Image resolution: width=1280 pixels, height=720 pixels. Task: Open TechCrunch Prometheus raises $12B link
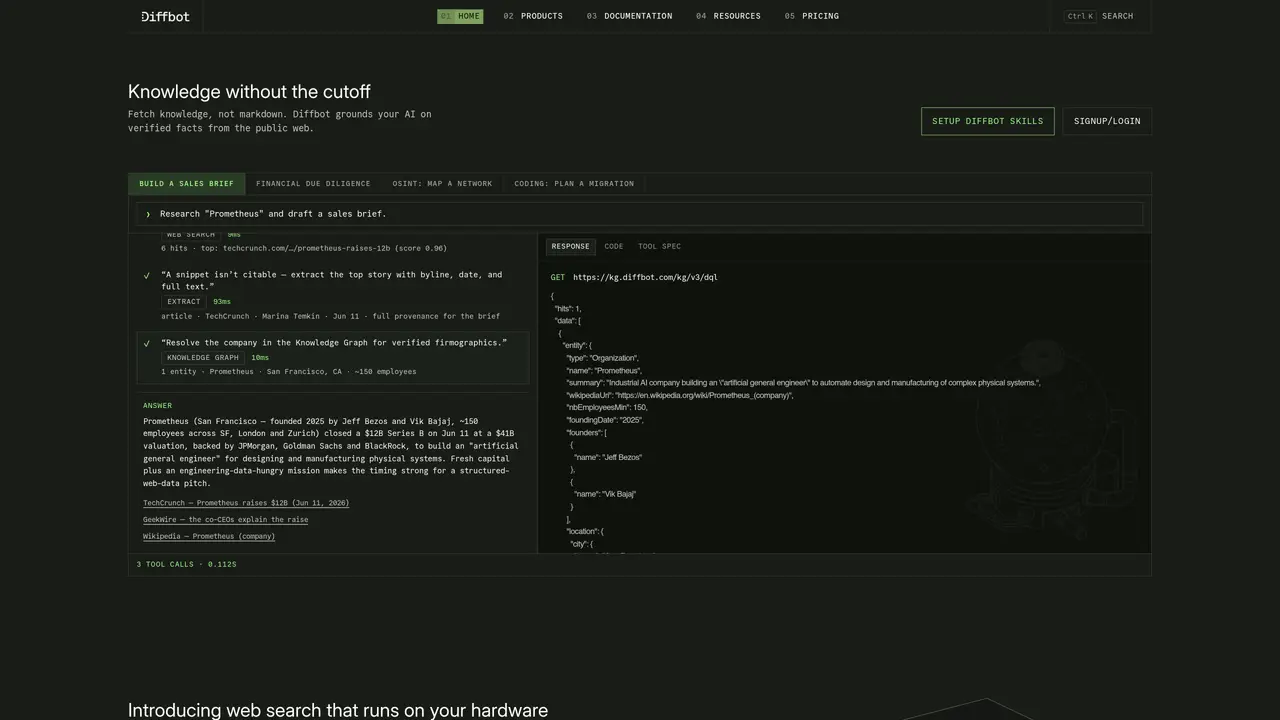pos(246,503)
